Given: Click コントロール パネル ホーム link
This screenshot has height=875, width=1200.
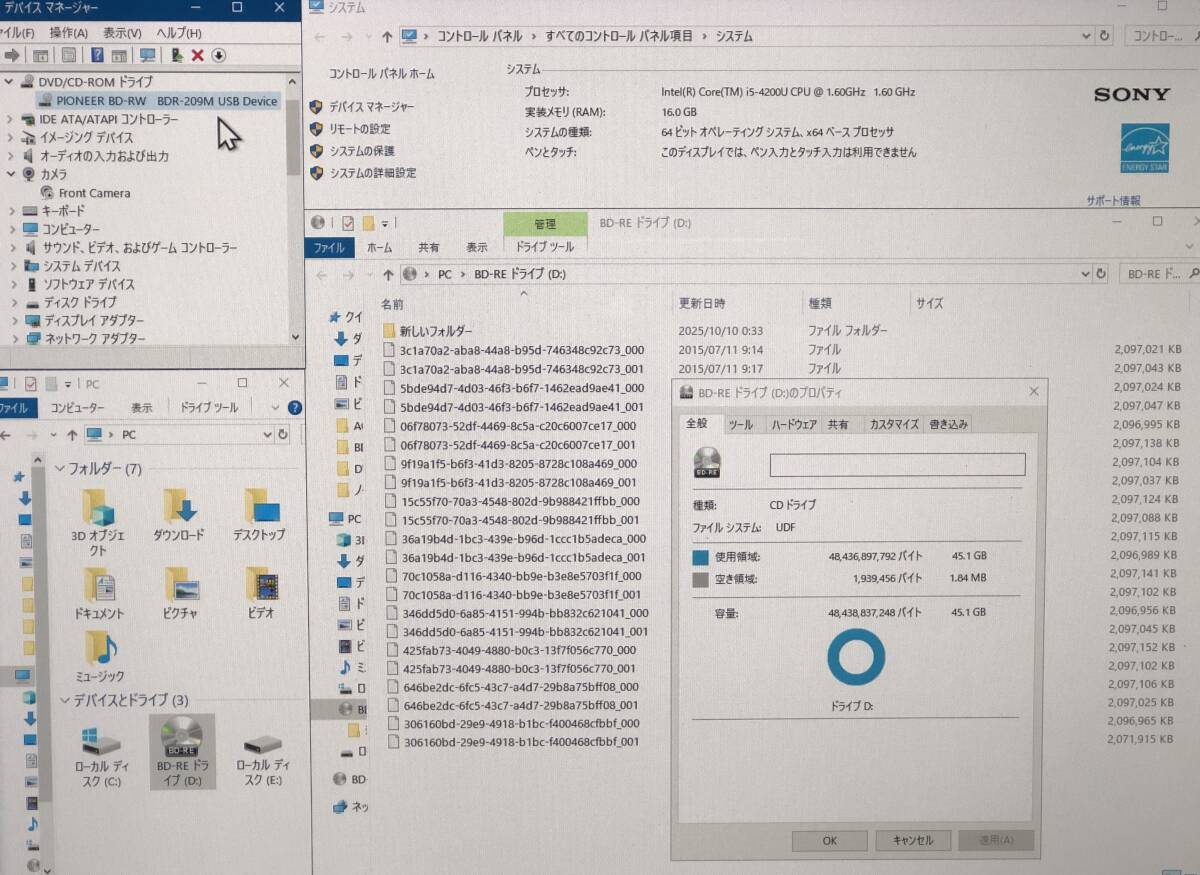Looking at the screenshot, I should pos(382,74).
